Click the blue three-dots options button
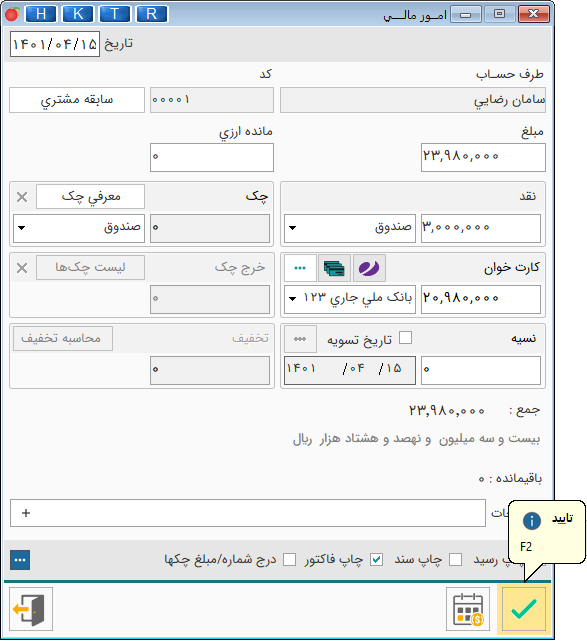 [x=20, y=560]
